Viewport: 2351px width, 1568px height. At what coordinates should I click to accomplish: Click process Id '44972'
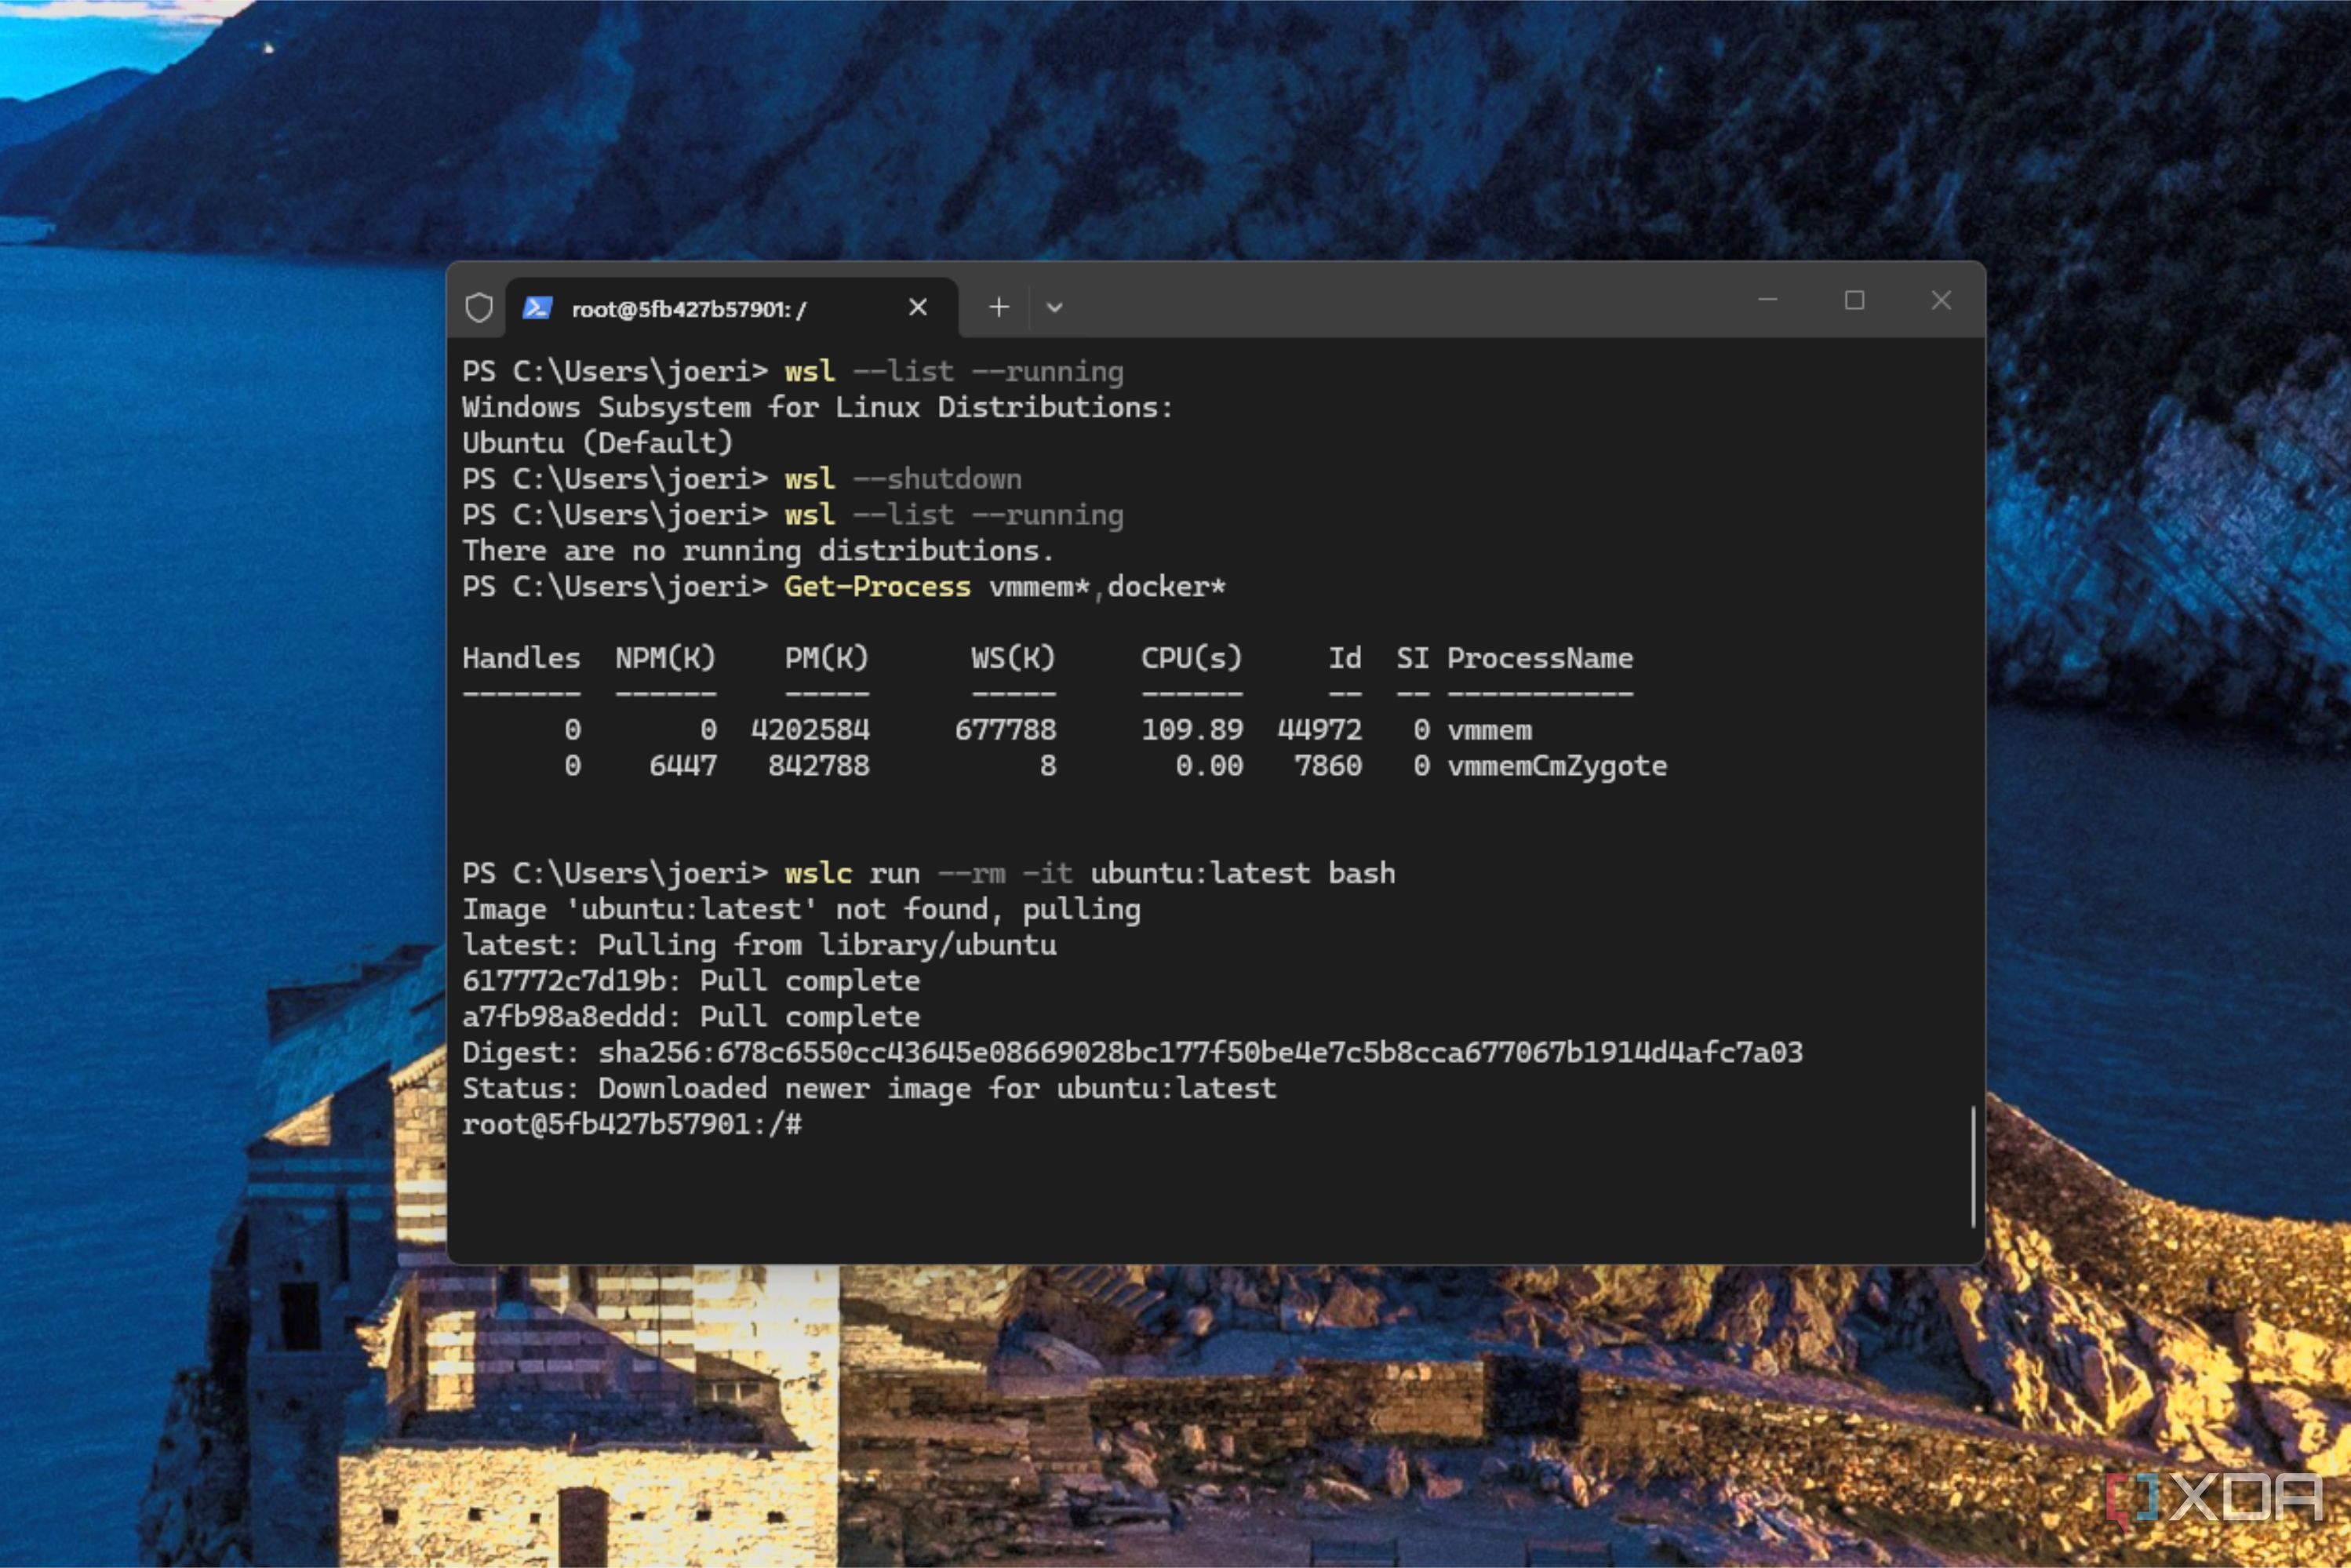click(x=1319, y=730)
